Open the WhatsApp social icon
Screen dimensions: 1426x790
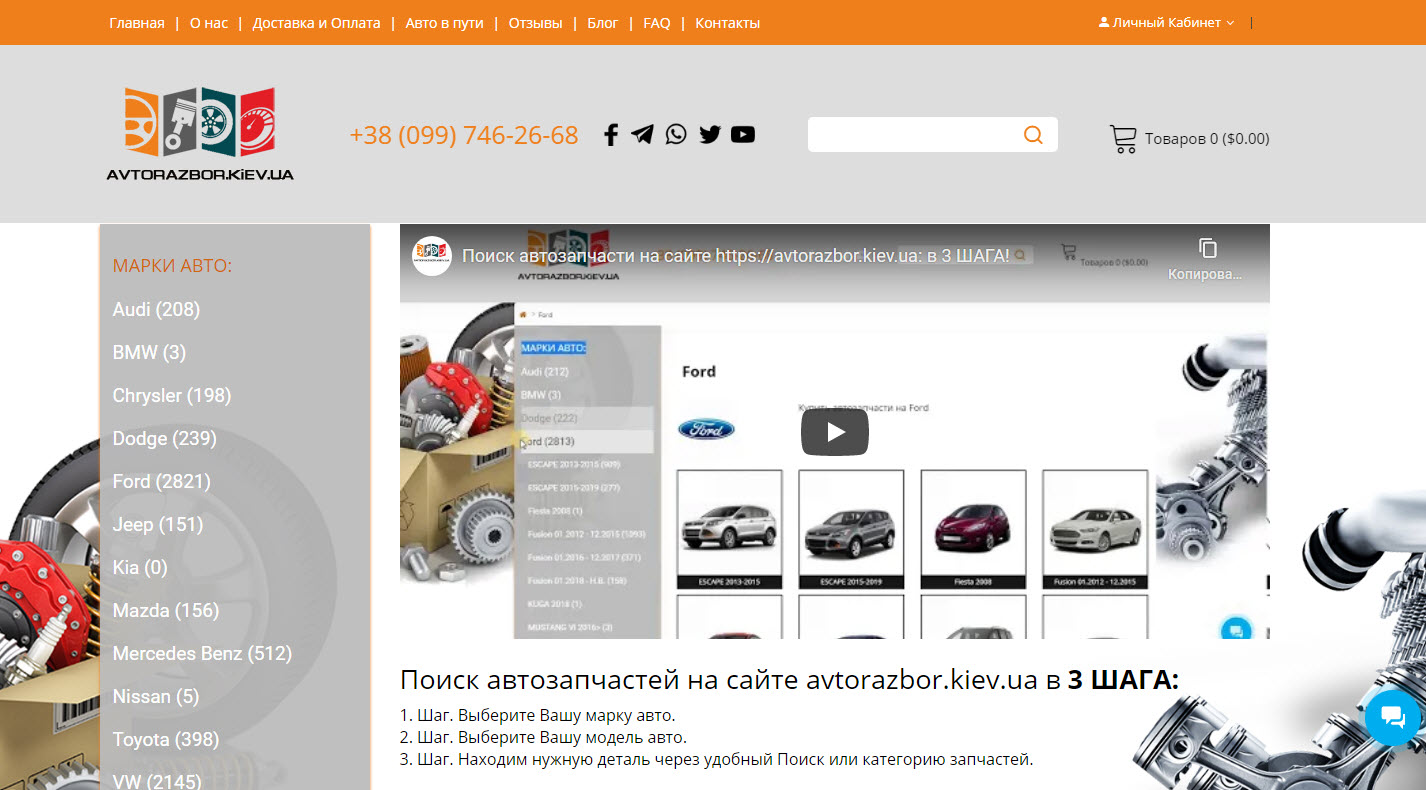pyautogui.click(x=676, y=134)
